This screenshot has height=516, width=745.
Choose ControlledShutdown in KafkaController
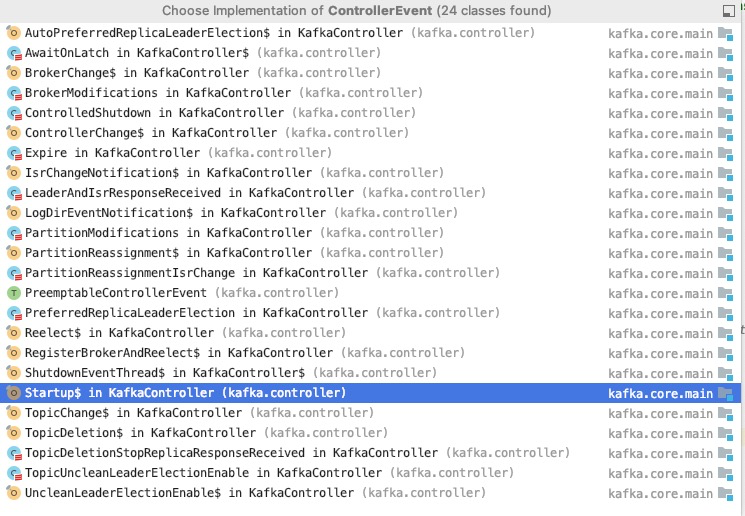(x=371, y=113)
